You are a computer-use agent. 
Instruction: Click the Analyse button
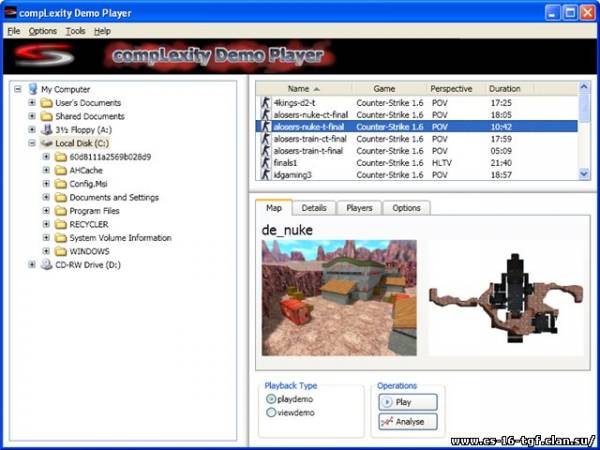(408, 422)
